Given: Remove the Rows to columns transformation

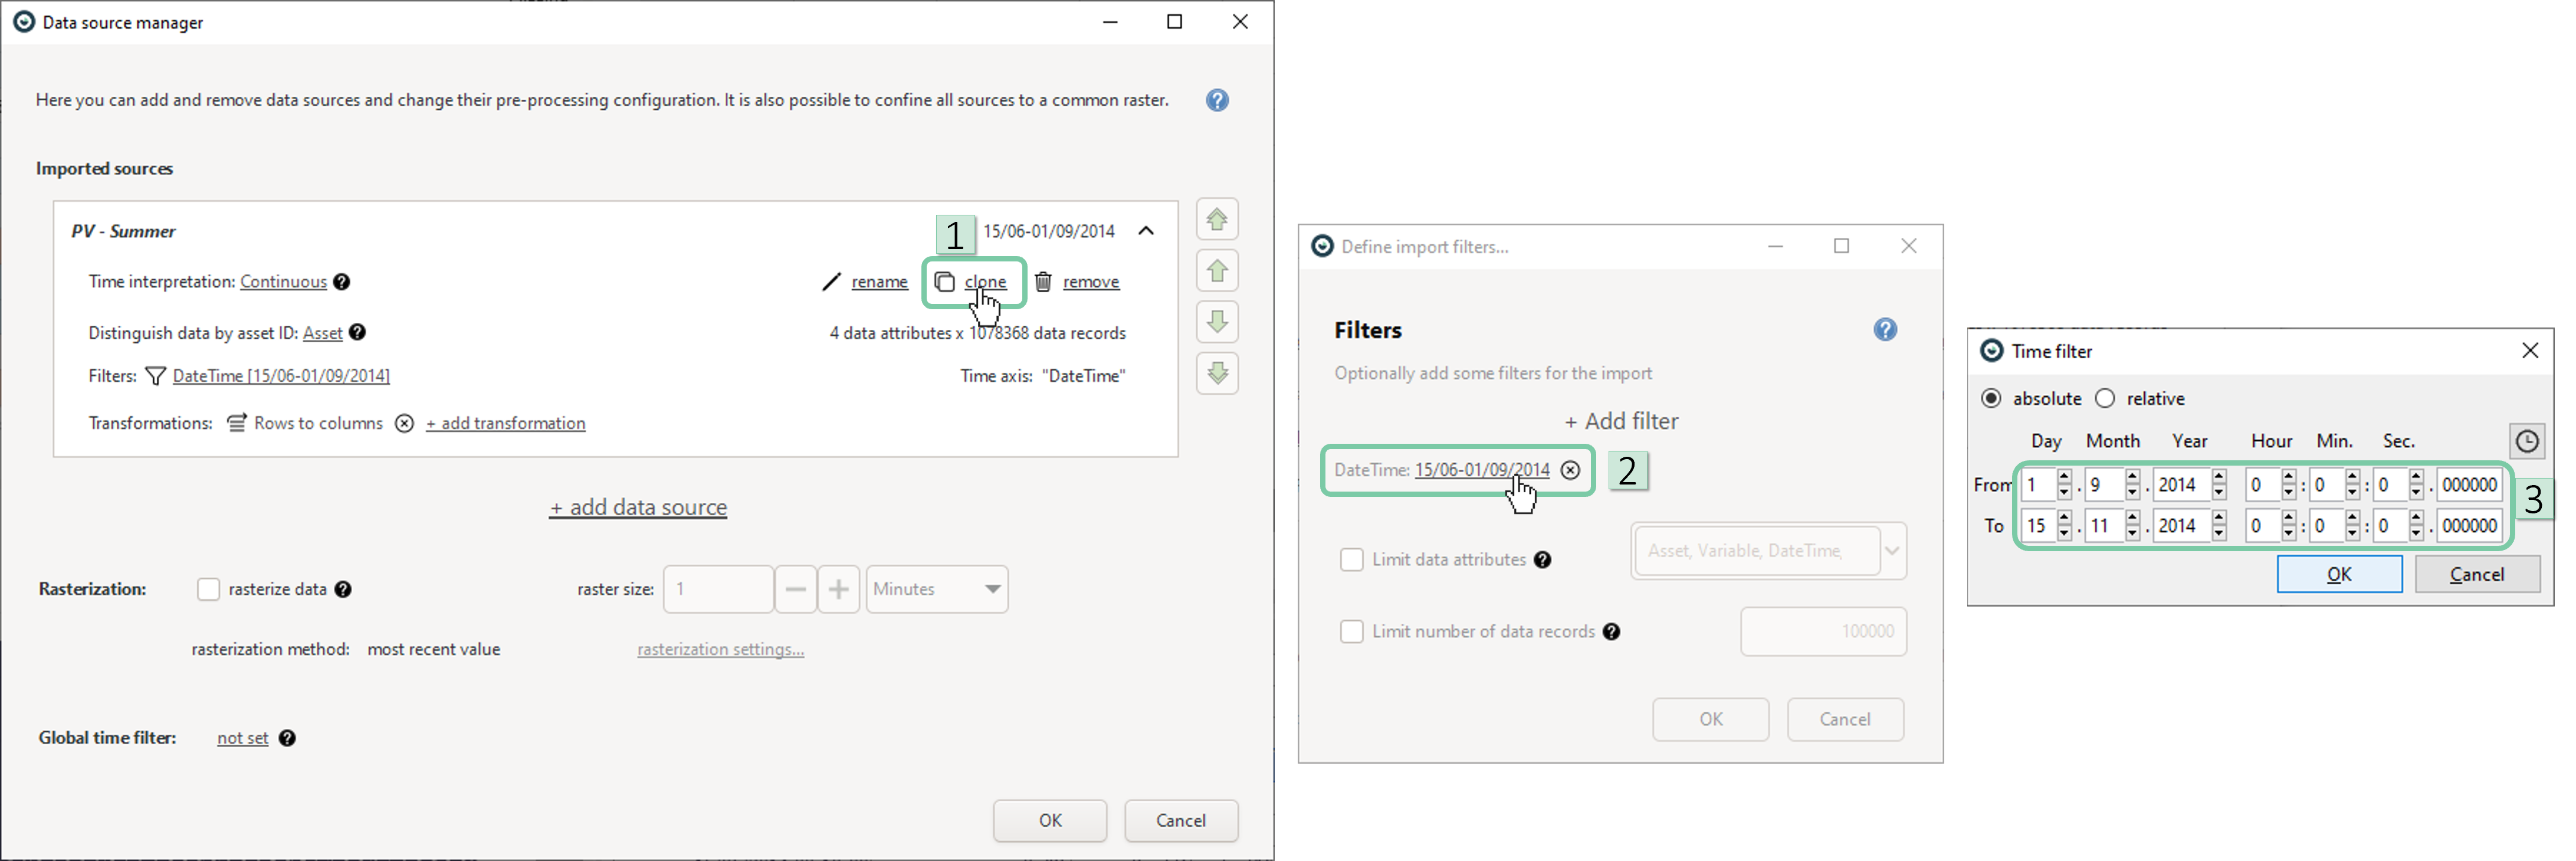Looking at the screenshot, I should point(404,423).
